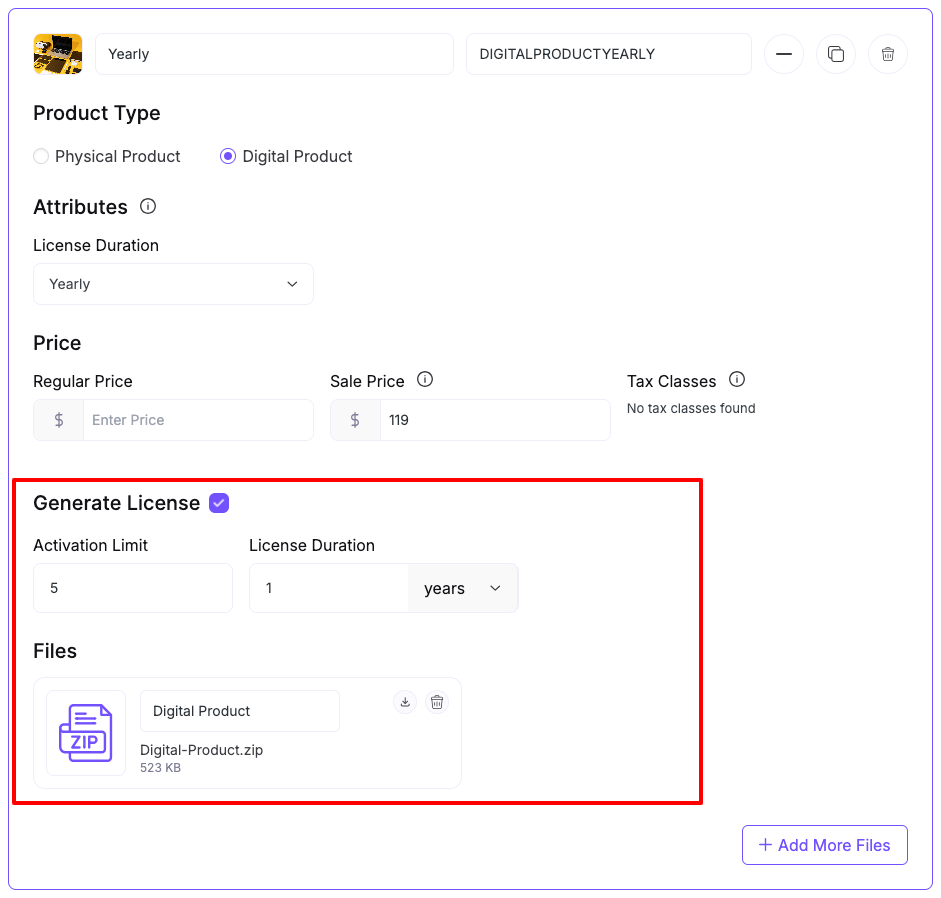941x898 pixels.
Task: Click the Regular Price input field
Action: (197, 420)
